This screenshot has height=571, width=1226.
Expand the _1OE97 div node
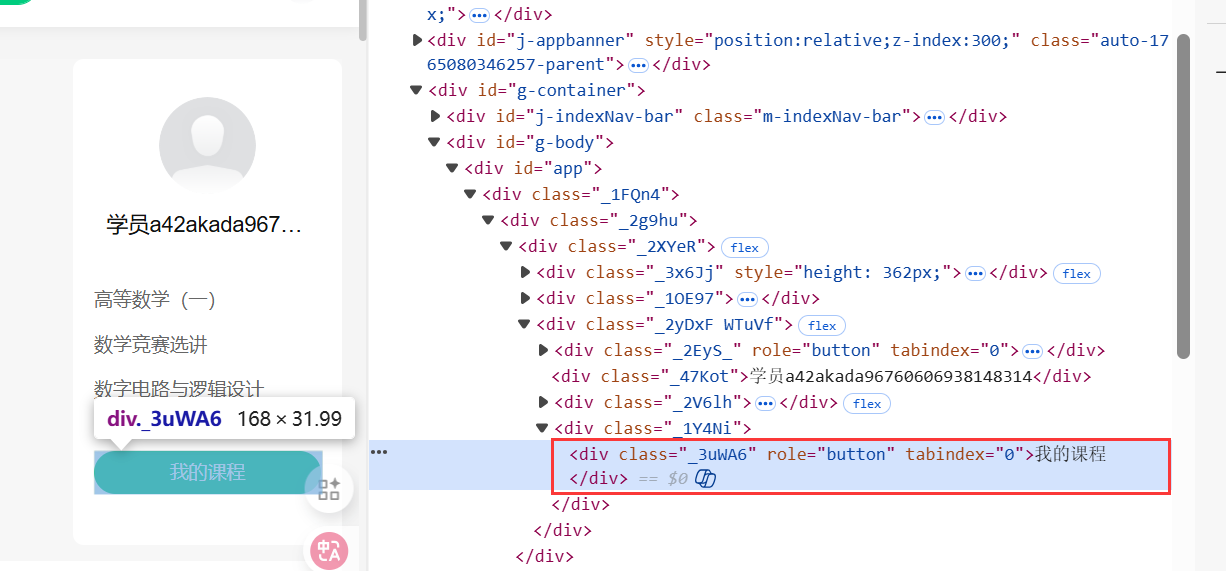coord(525,298)
